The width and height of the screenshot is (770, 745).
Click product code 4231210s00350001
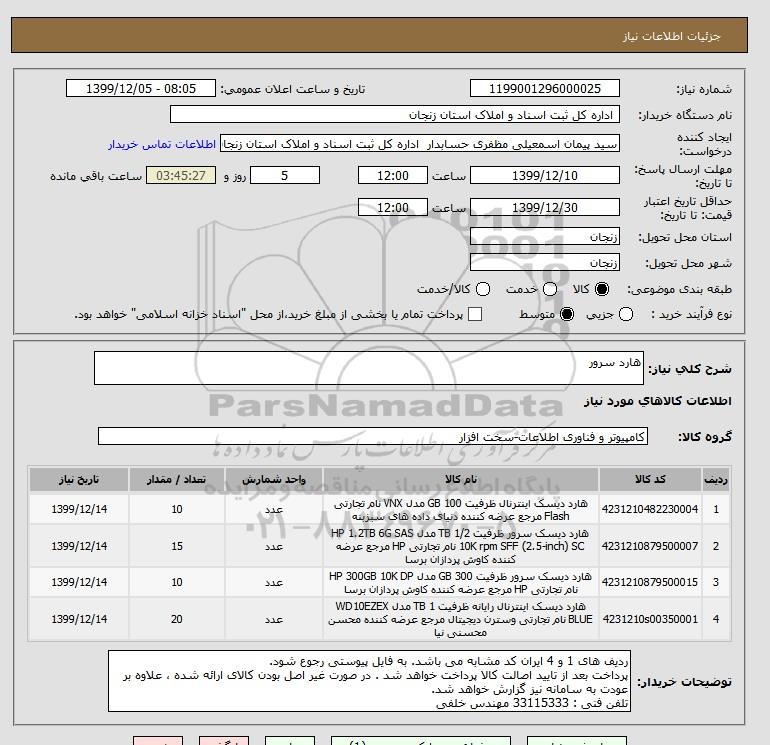[650, 619]
